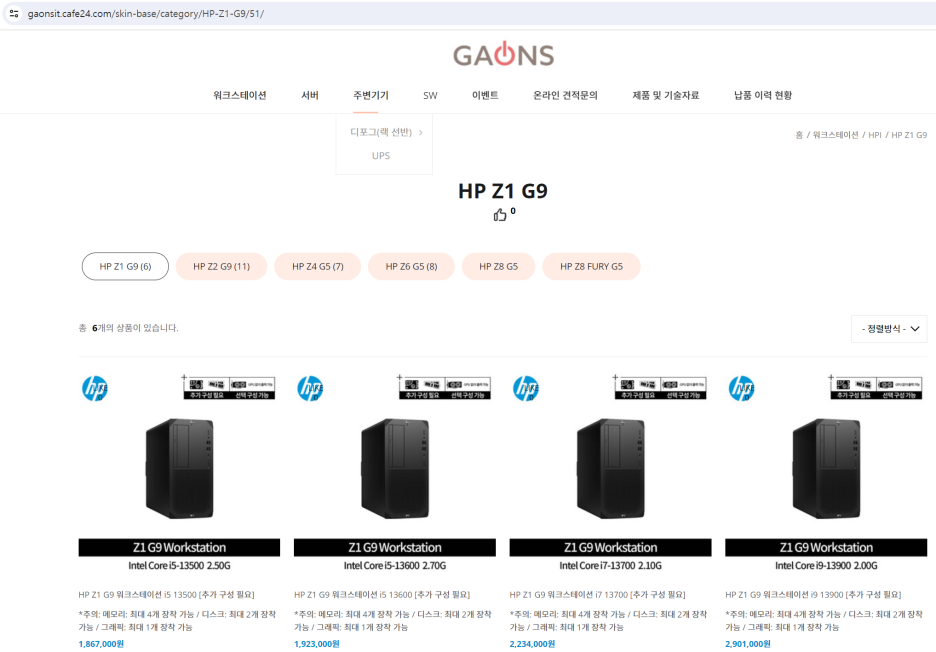Click the 홈 breadcrumb link
Image resolution: width=936 pixels, height=652 pixels.
pyautogui.click(x=799, y=136)
